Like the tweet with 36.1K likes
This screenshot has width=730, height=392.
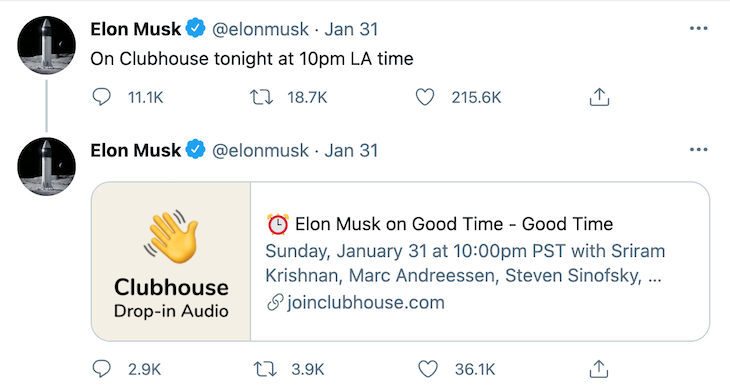coord(428,369)
